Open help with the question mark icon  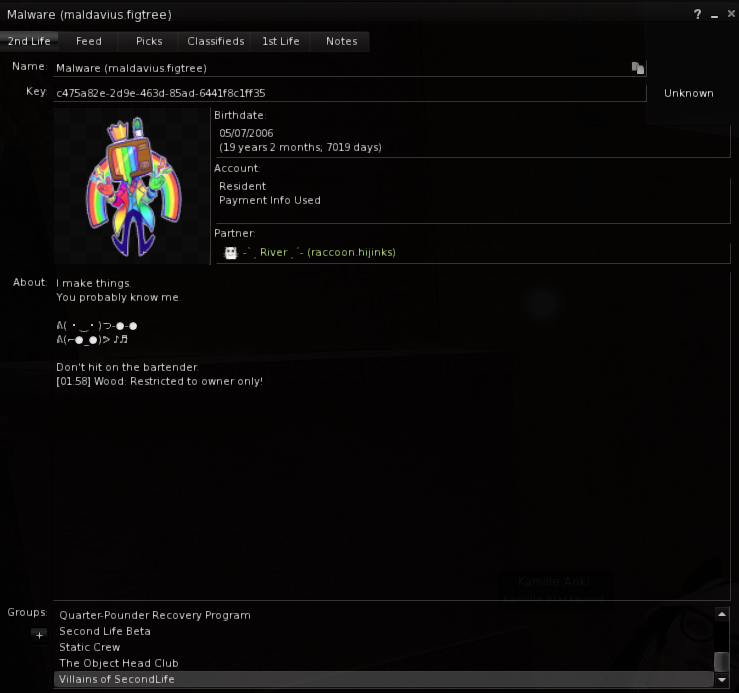pyautogui.click(x=698, y=14)
